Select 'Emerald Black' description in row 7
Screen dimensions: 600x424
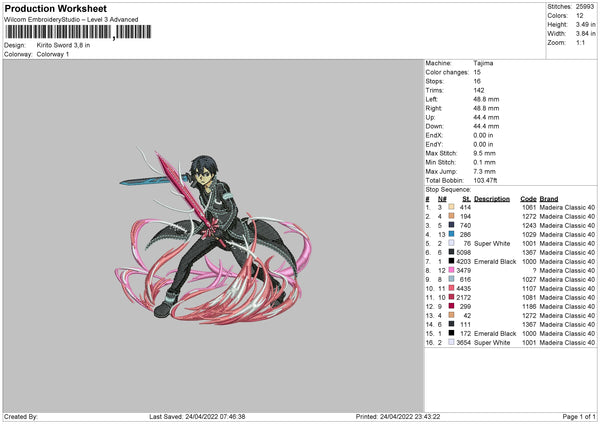pyautogui.click(x=495, y=261)
